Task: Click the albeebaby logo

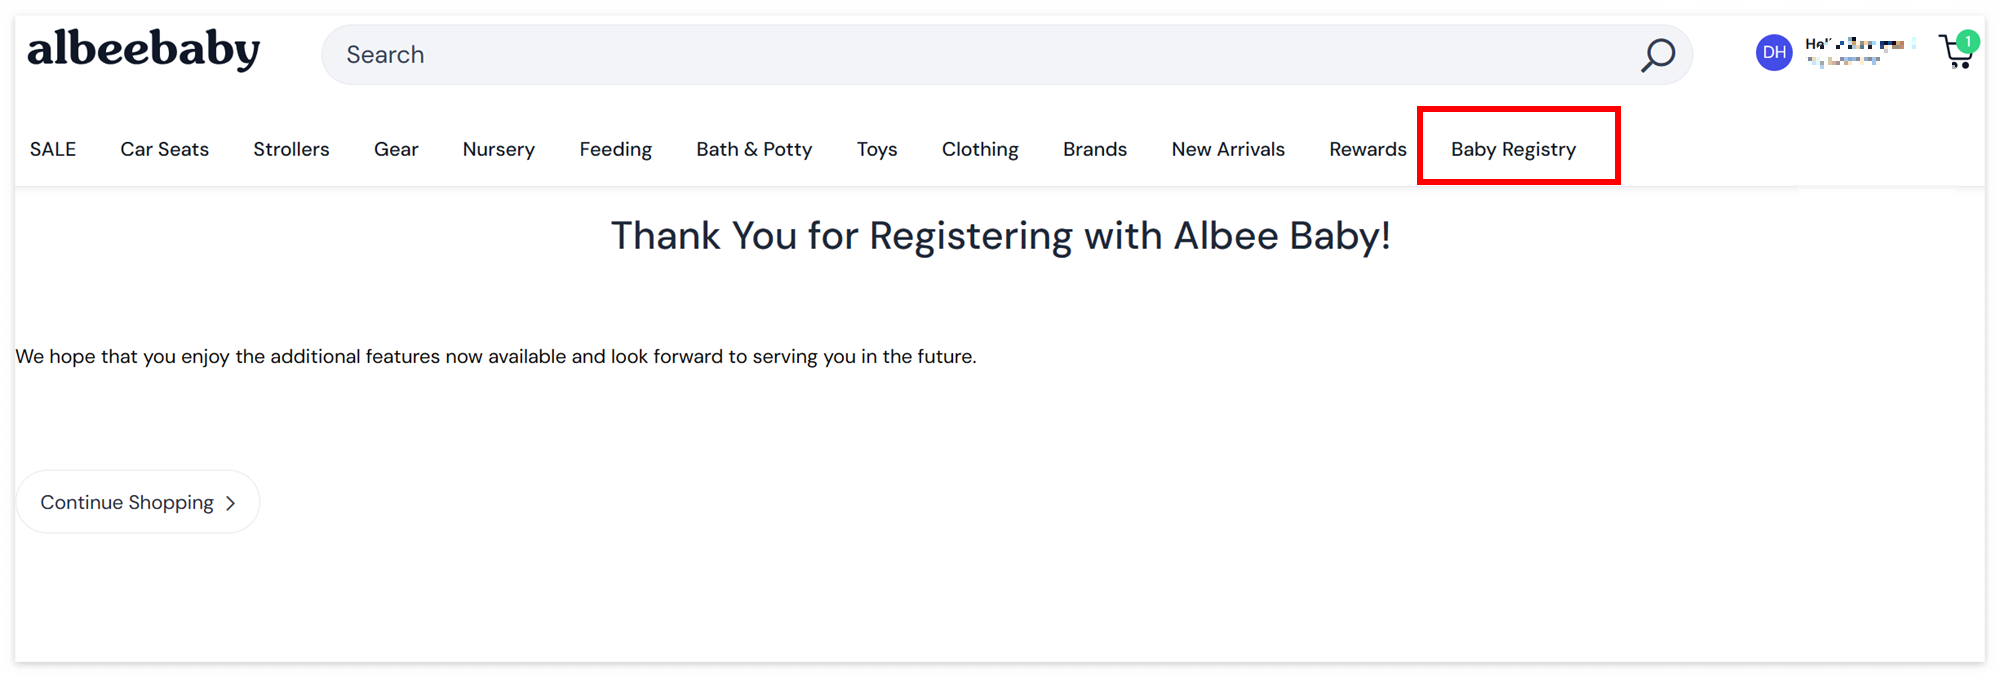Action: [x=143, y=50]
